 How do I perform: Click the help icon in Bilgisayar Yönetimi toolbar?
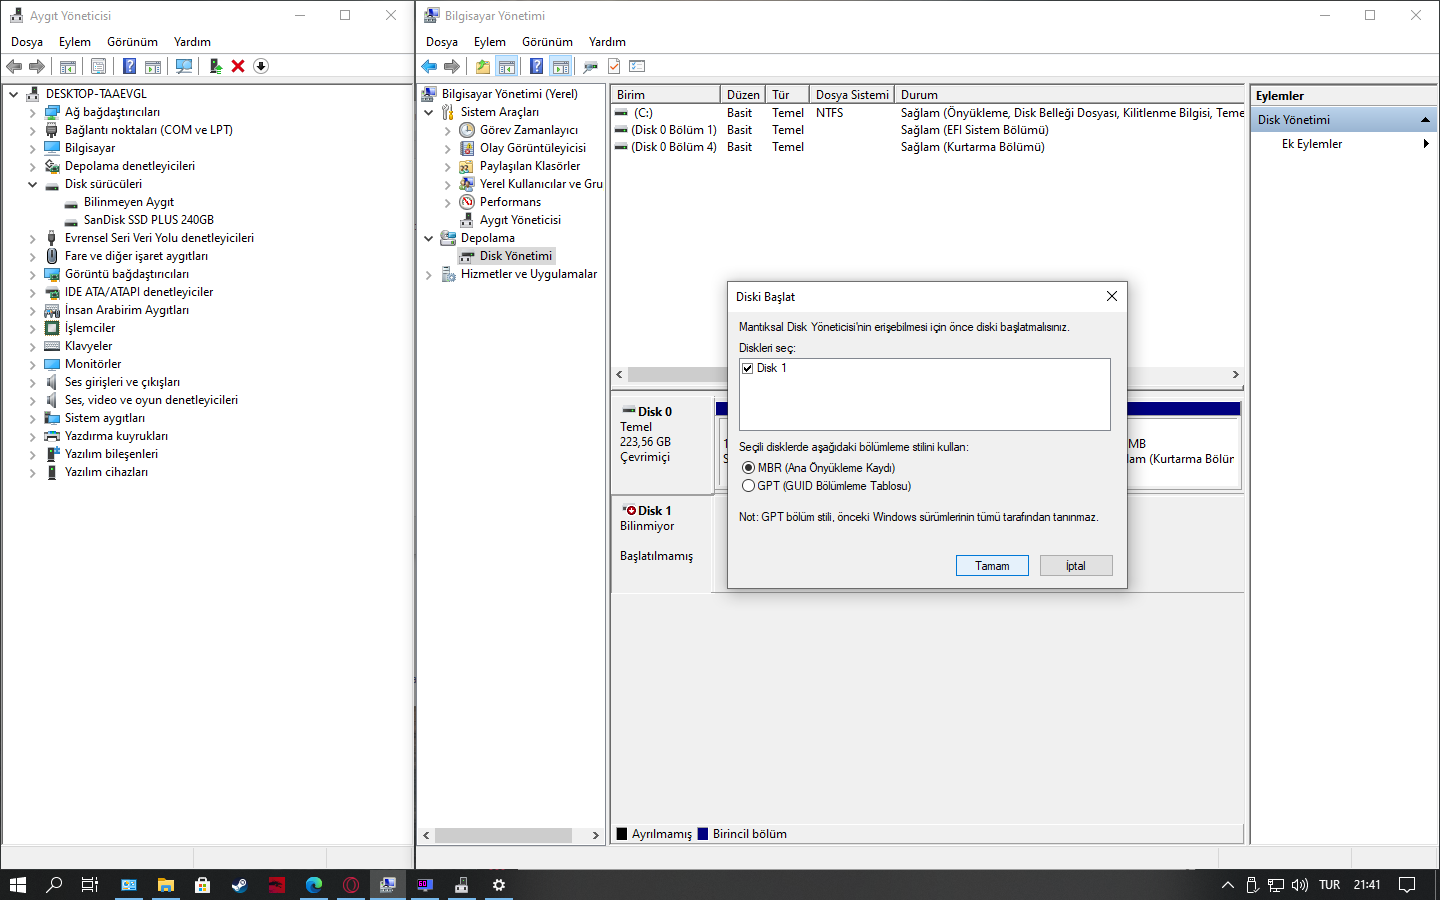click(536, 66)
